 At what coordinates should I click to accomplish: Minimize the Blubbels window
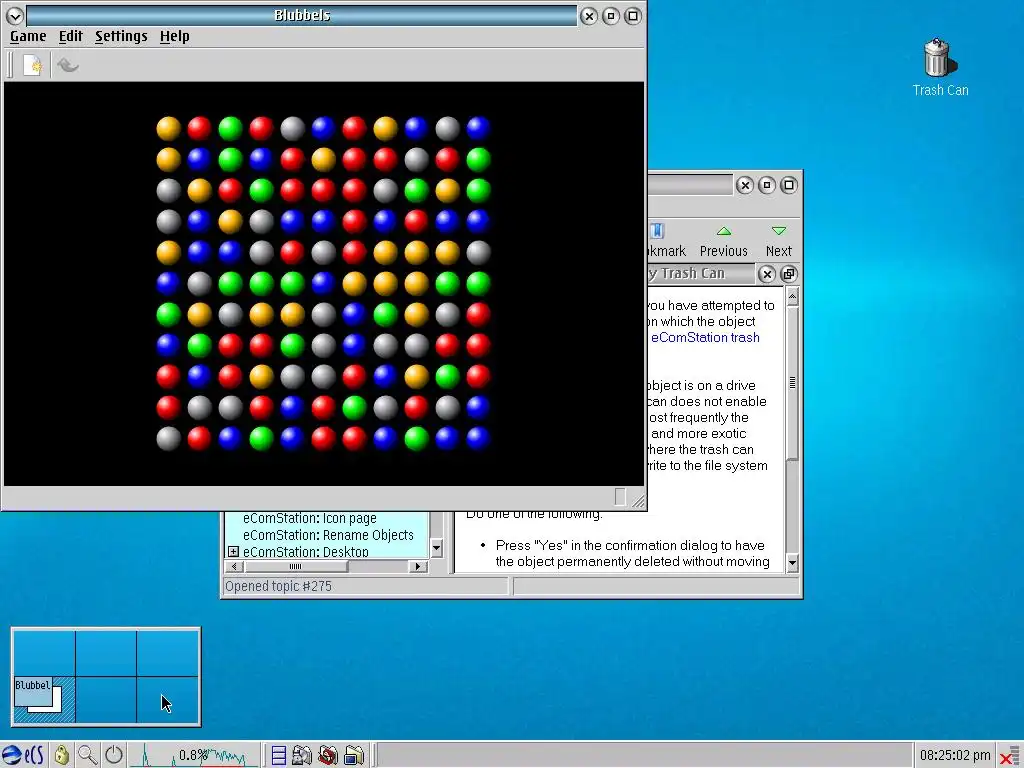(x=611, y=16)
